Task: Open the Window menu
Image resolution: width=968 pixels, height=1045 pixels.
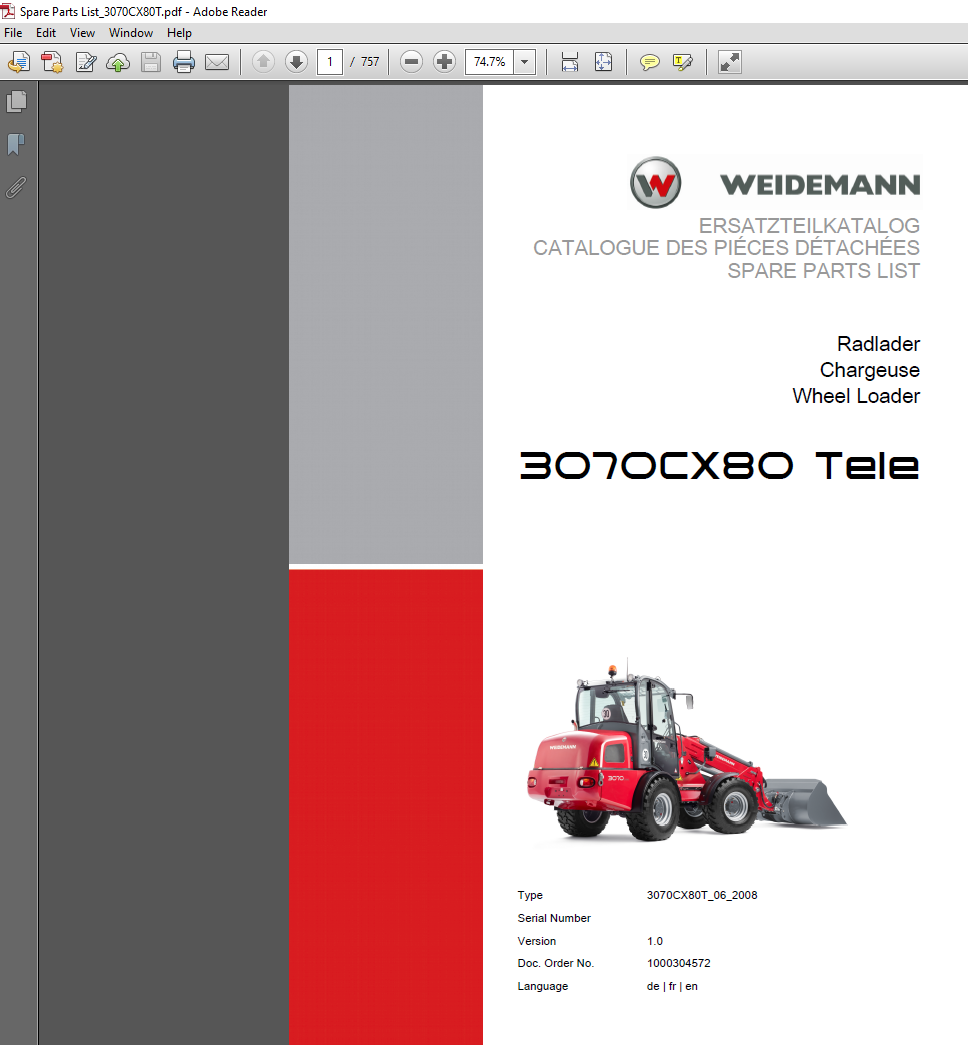Action: 131,33
